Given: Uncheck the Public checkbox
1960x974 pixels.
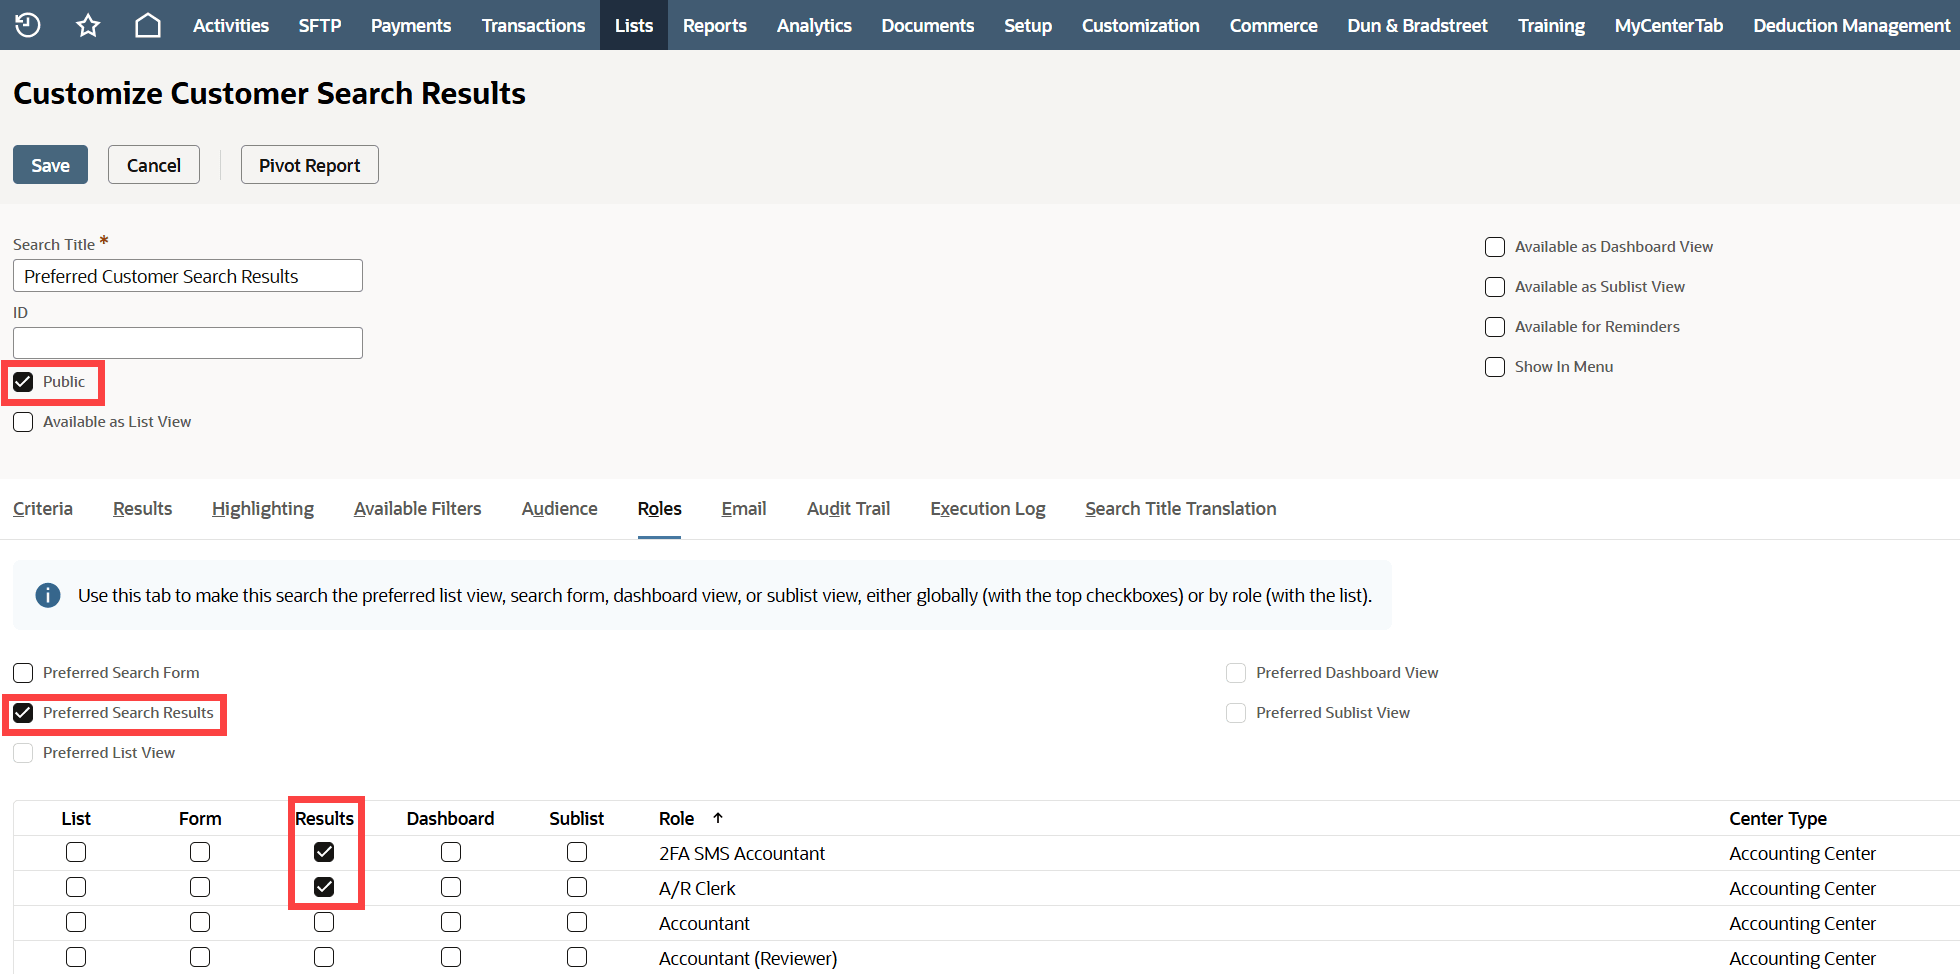Looking at the screenshot, I should [23, 382].
